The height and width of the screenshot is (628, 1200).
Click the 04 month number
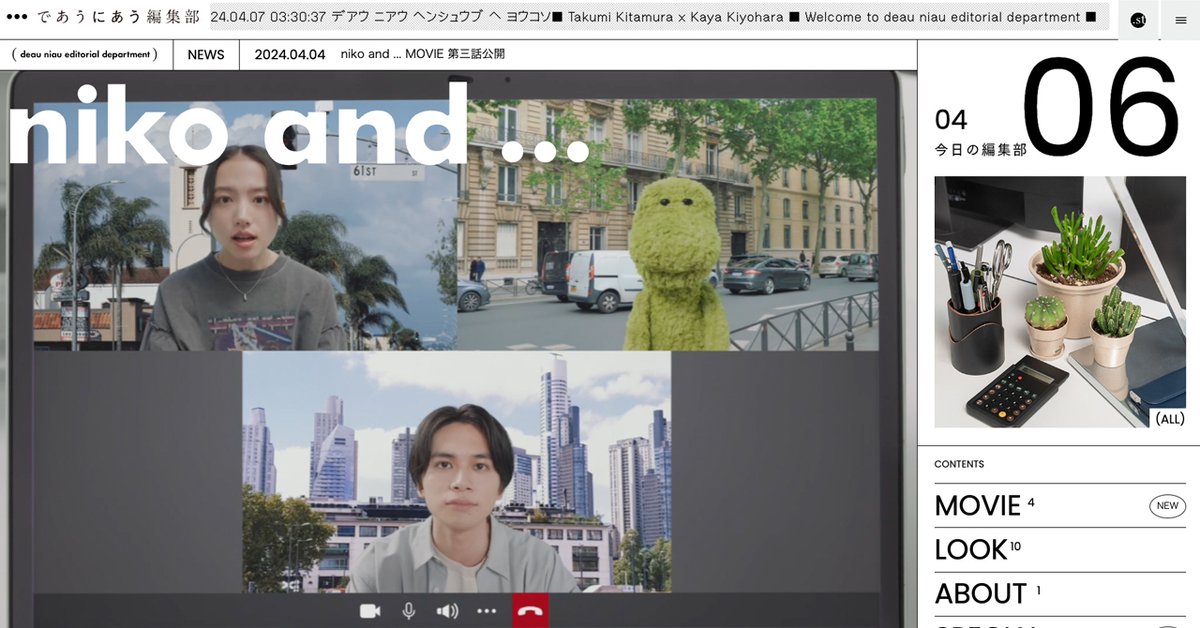click(951, 120)
